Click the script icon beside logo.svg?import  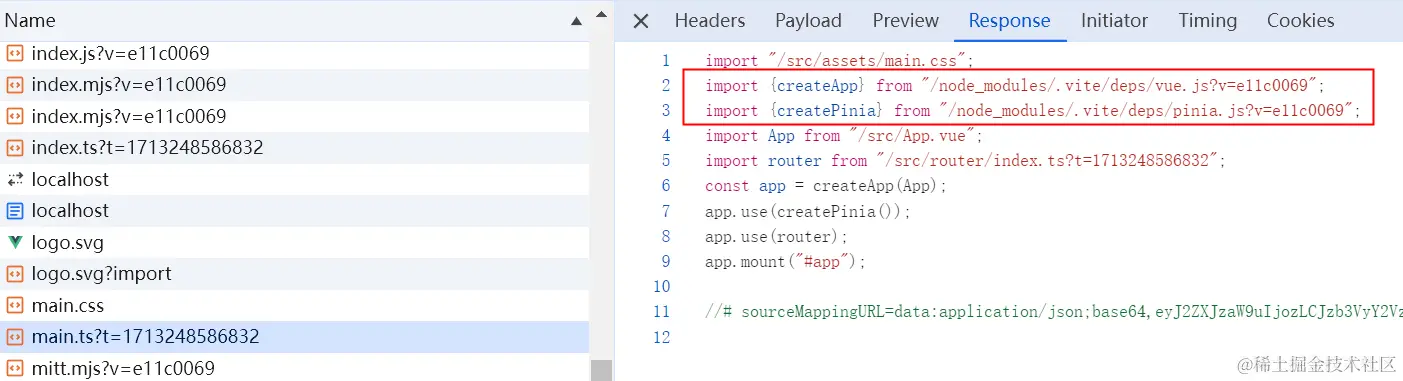pyautogui.click(x=15, y=274)
